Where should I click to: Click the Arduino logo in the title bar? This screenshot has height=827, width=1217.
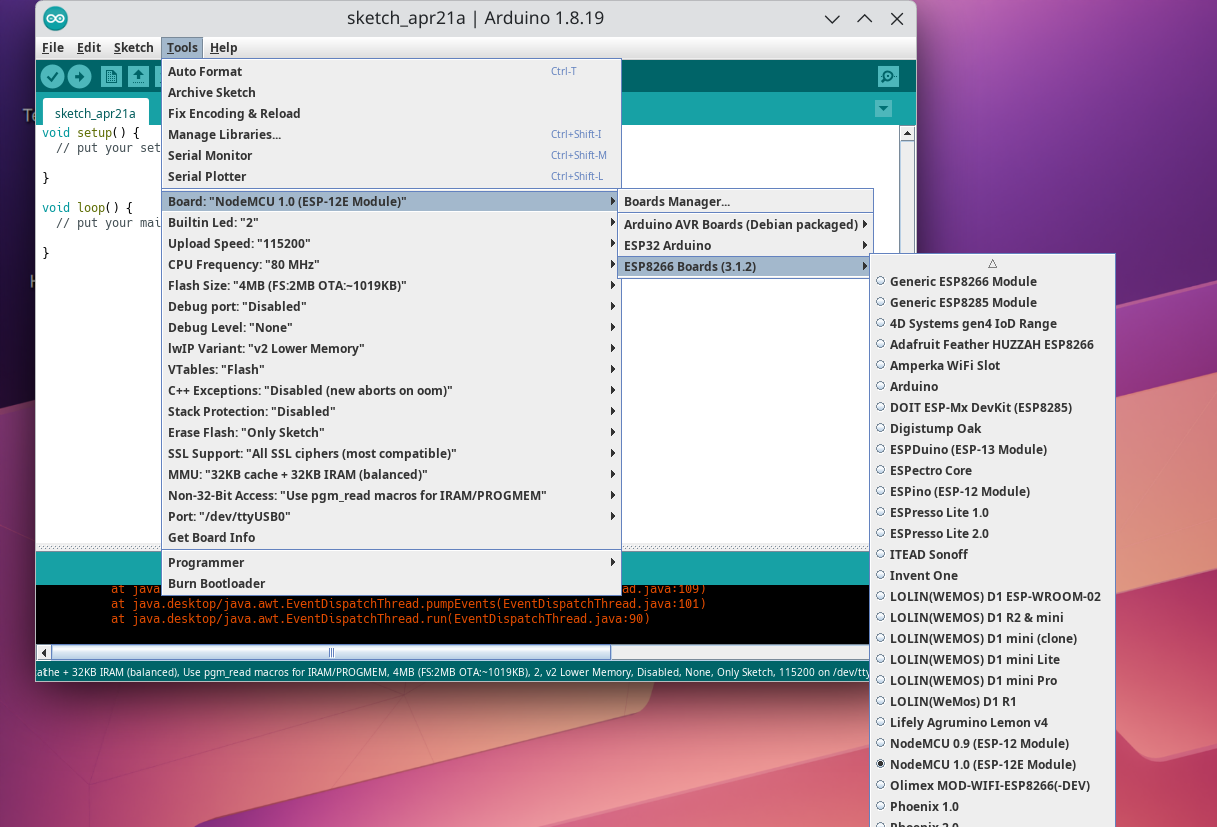[x=56, y=18]
